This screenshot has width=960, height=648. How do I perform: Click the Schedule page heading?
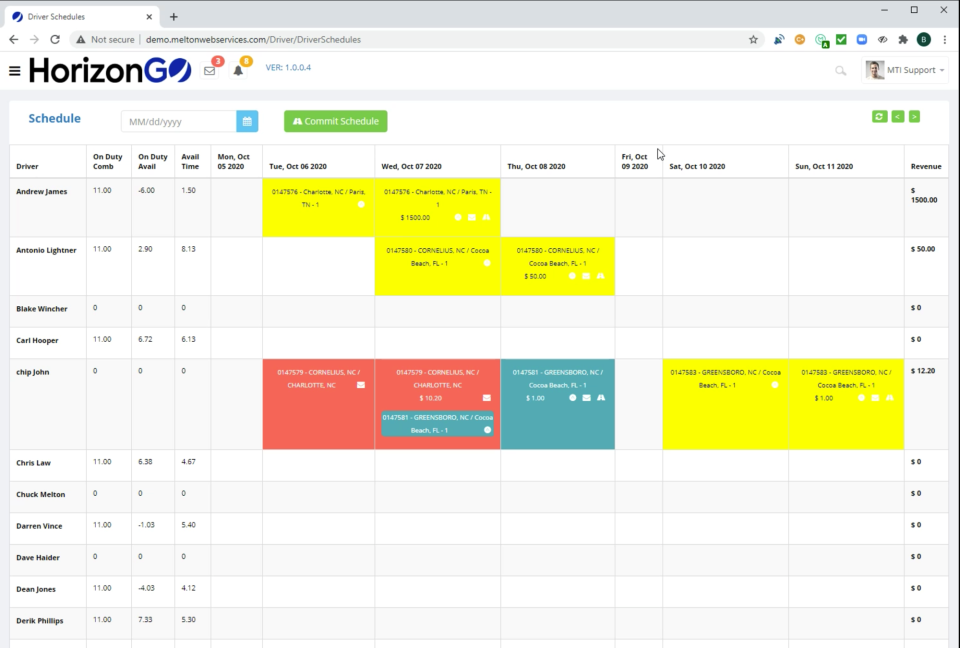coord(54,118)
